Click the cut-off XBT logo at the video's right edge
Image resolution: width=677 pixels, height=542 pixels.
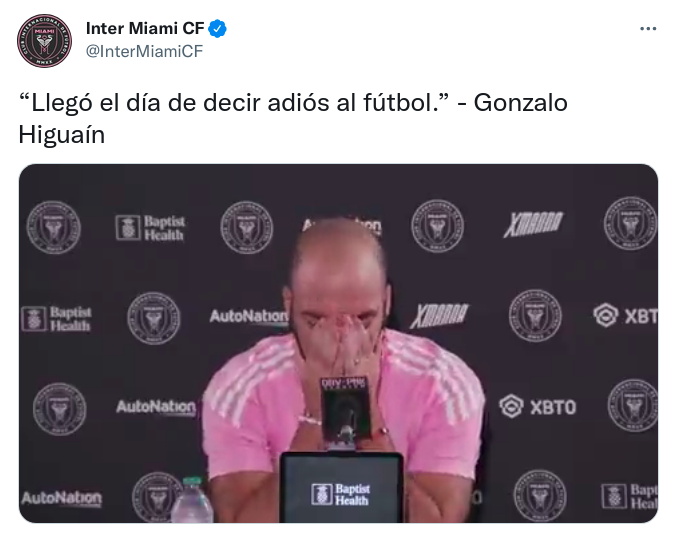(626, 315)
